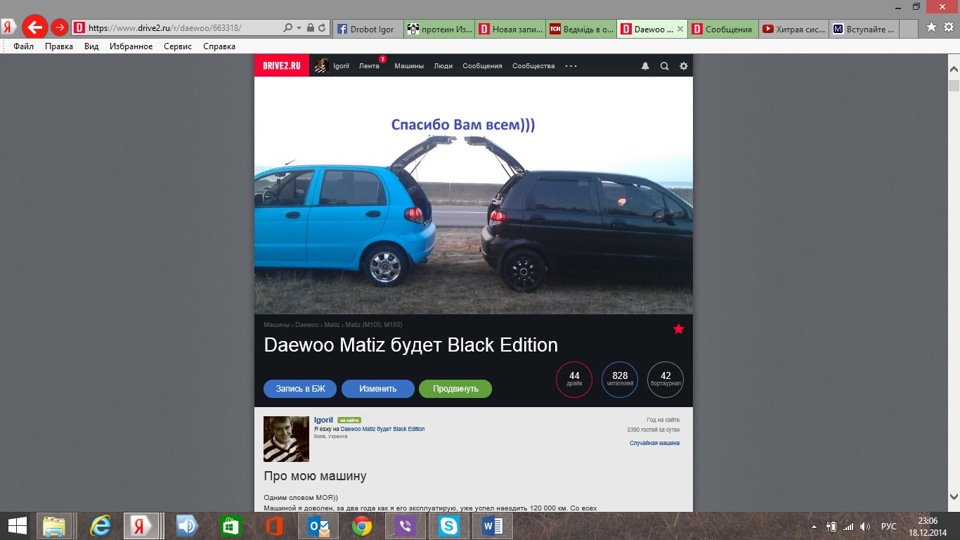Click the browser Back arrow button
The width and height of the screenshot is (960, 540).
click(x=35, y=27)
